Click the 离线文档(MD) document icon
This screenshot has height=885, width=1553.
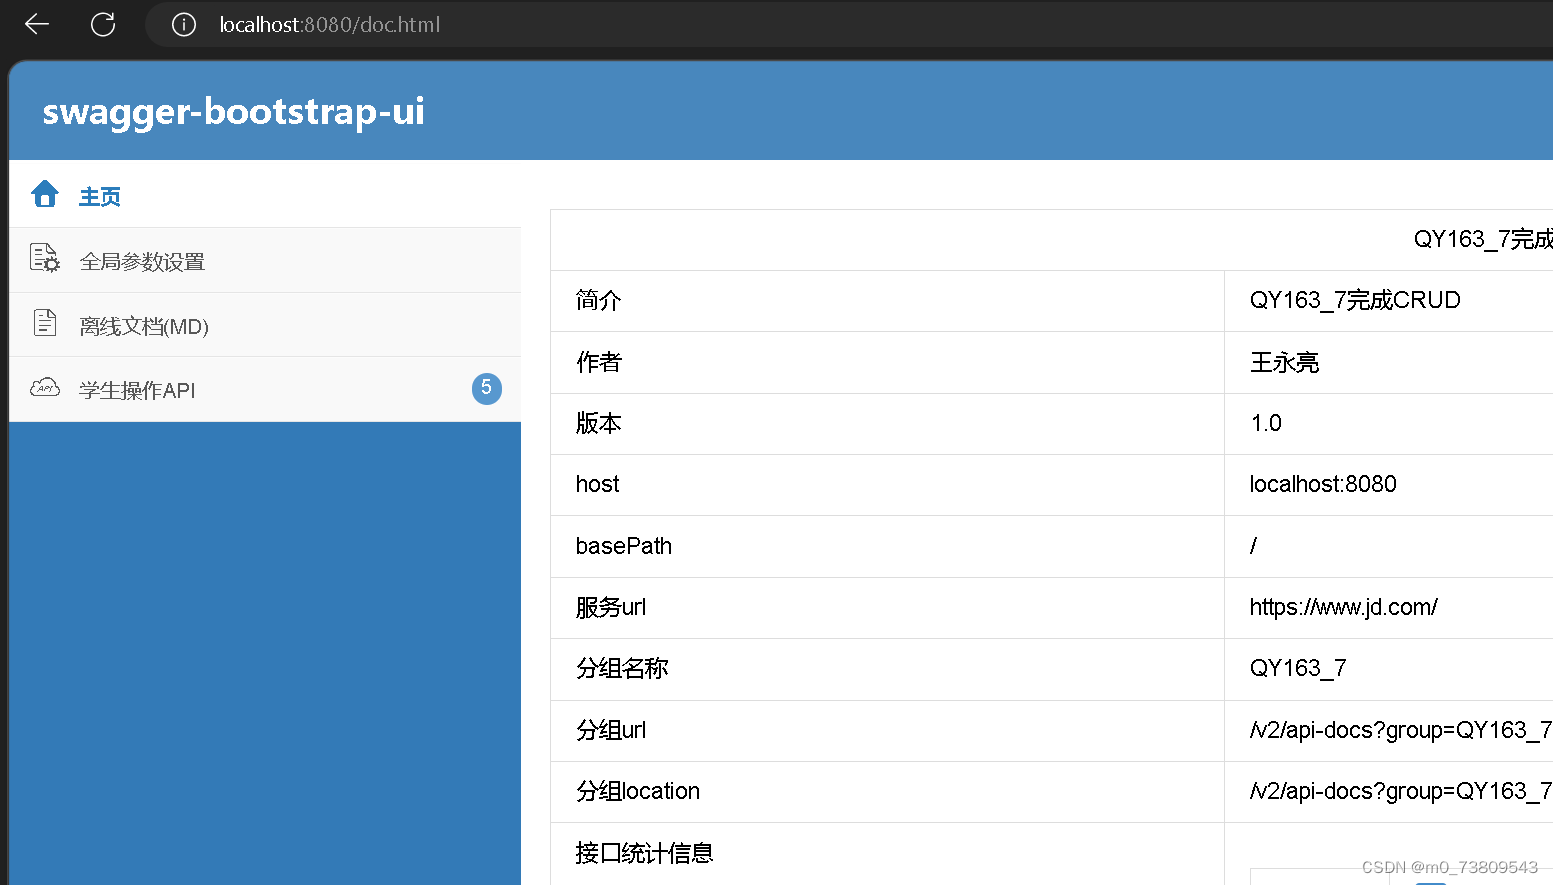[x=45, y=323]
